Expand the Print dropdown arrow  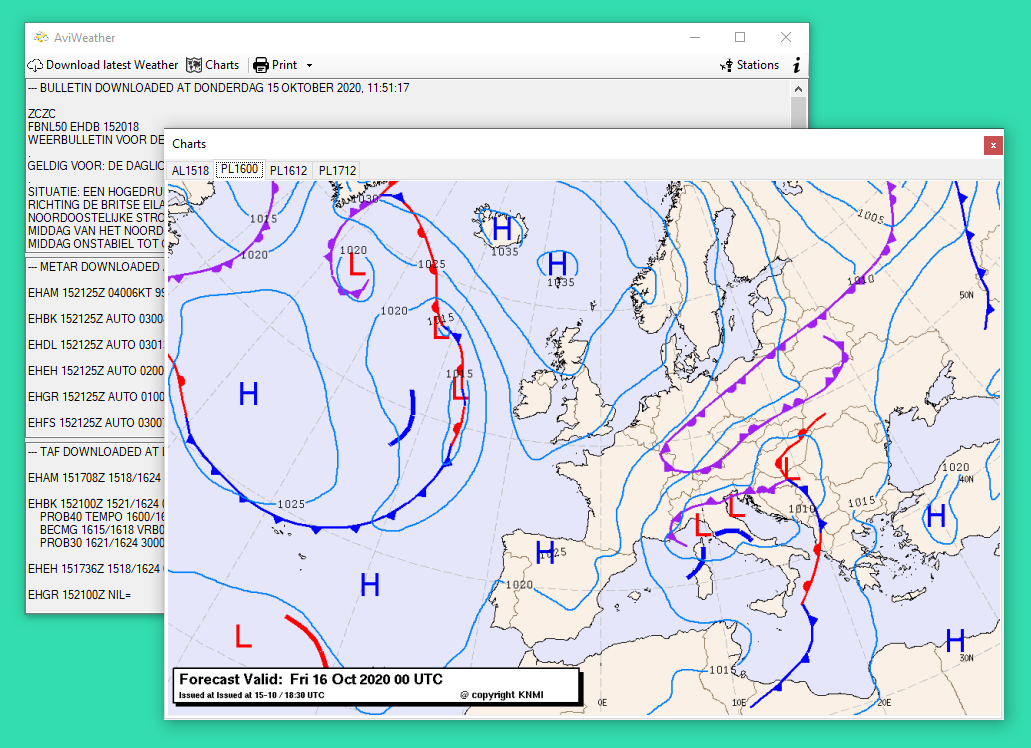309,65
